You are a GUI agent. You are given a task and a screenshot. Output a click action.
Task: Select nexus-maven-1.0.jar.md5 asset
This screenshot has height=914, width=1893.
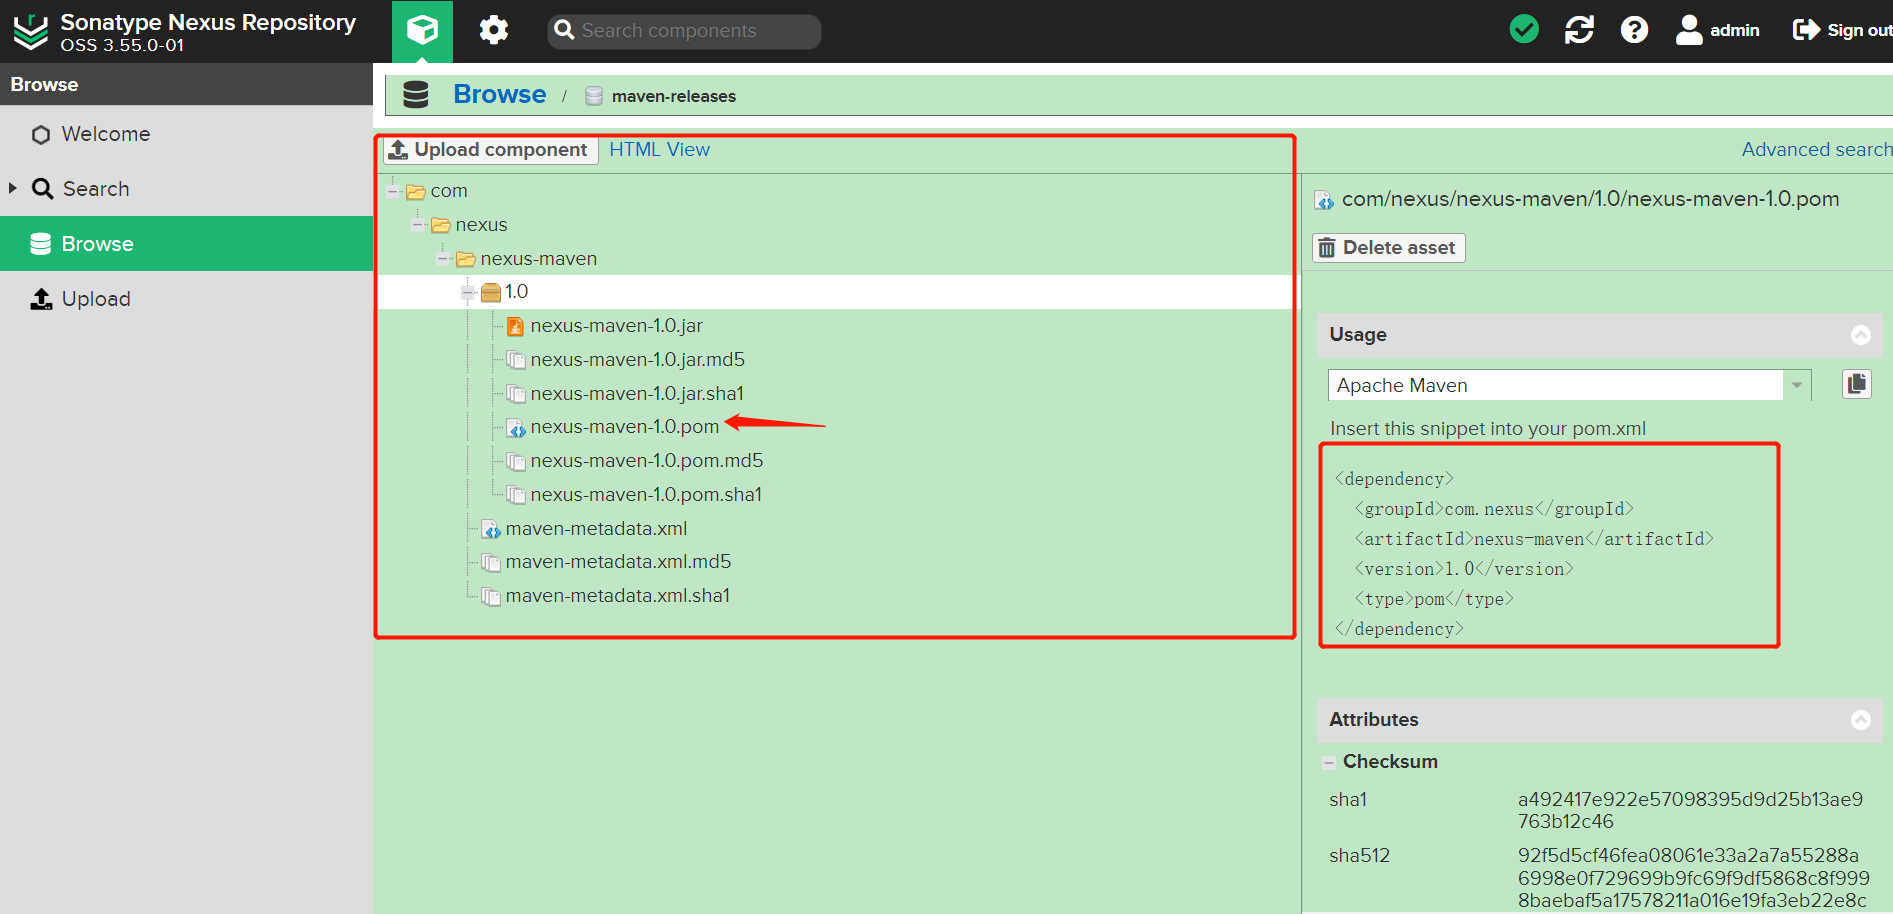[x=637, y=360]
